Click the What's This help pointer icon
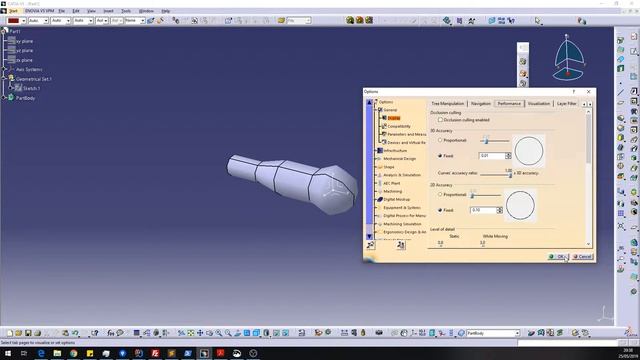640x360 pixels. [95, 333]
